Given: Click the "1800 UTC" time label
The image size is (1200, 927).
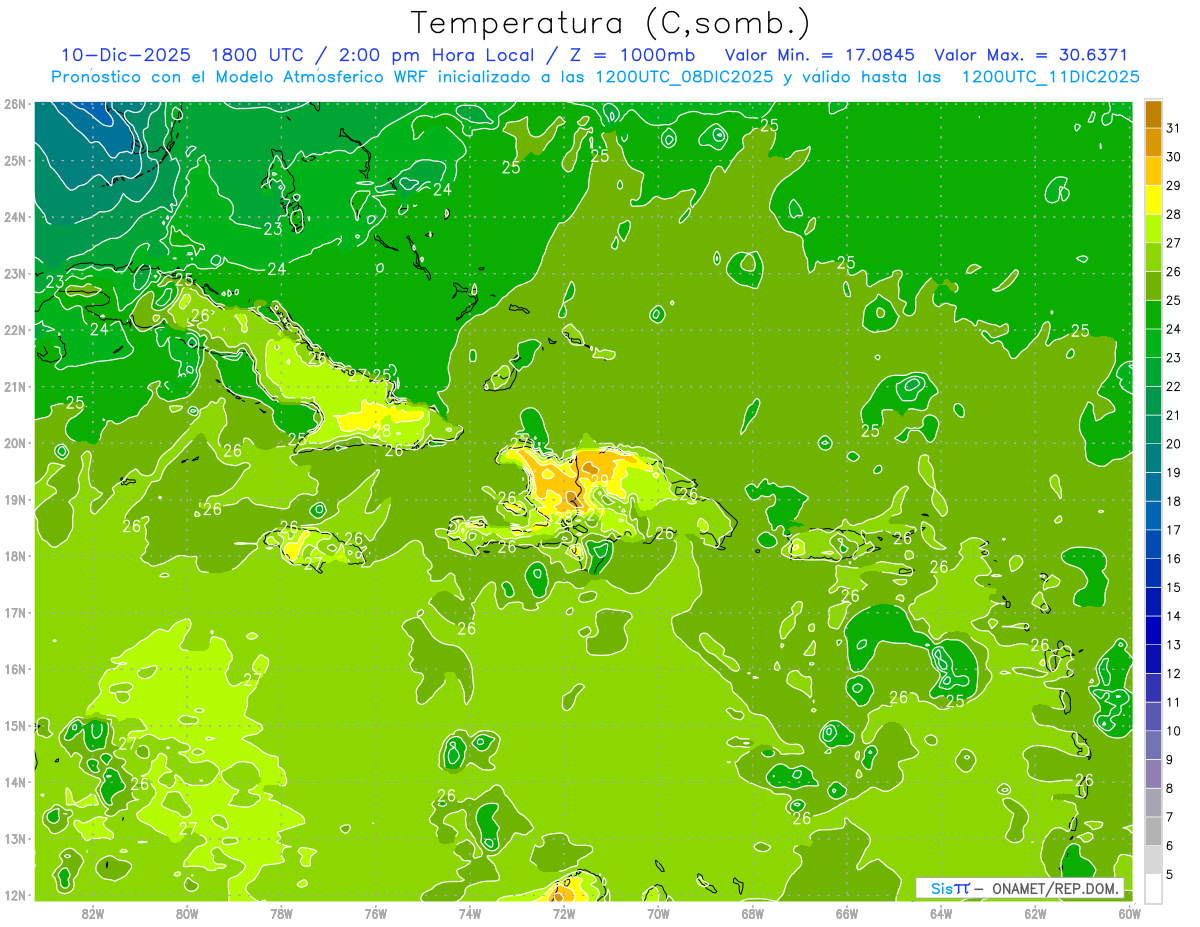Looking at the screenshot, I should (x=255, y=55).
